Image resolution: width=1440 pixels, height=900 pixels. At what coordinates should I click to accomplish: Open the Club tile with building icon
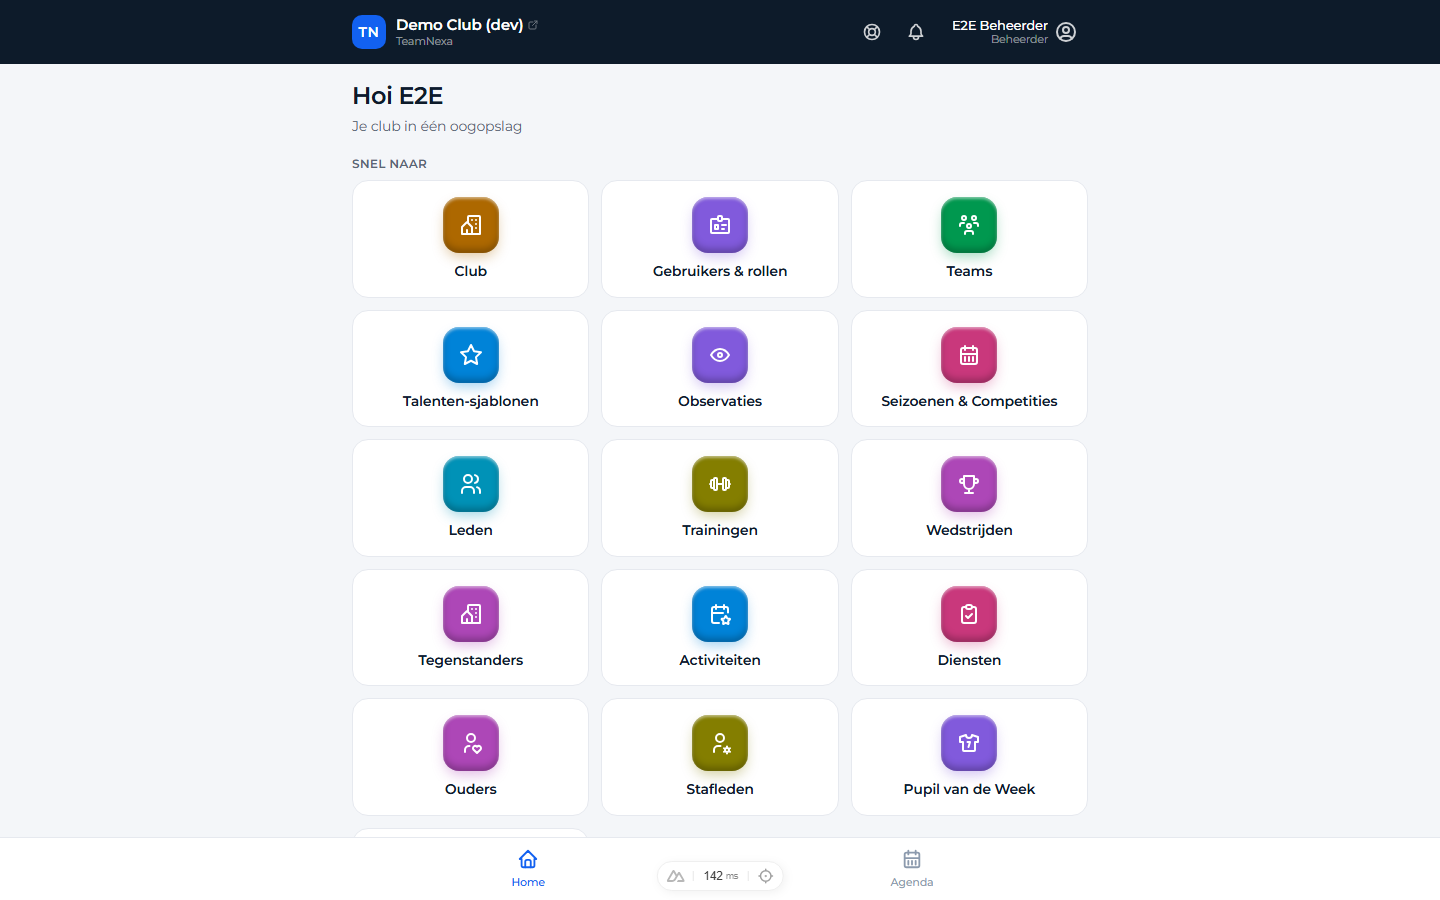coord(470,239)
